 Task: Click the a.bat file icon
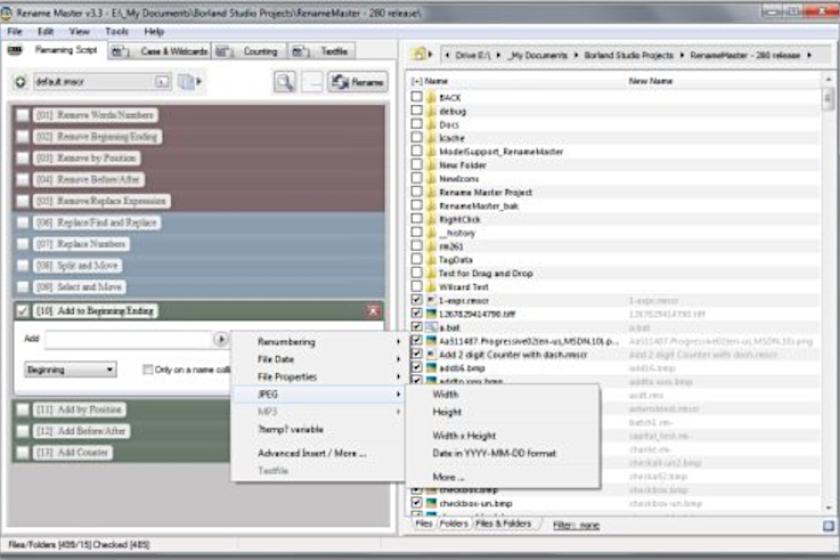pyautogui.click(x=431, y=327)
